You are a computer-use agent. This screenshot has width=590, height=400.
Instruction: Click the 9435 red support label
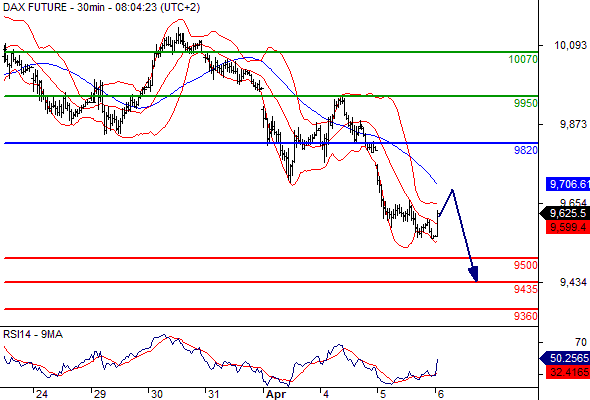coord(526,289)
